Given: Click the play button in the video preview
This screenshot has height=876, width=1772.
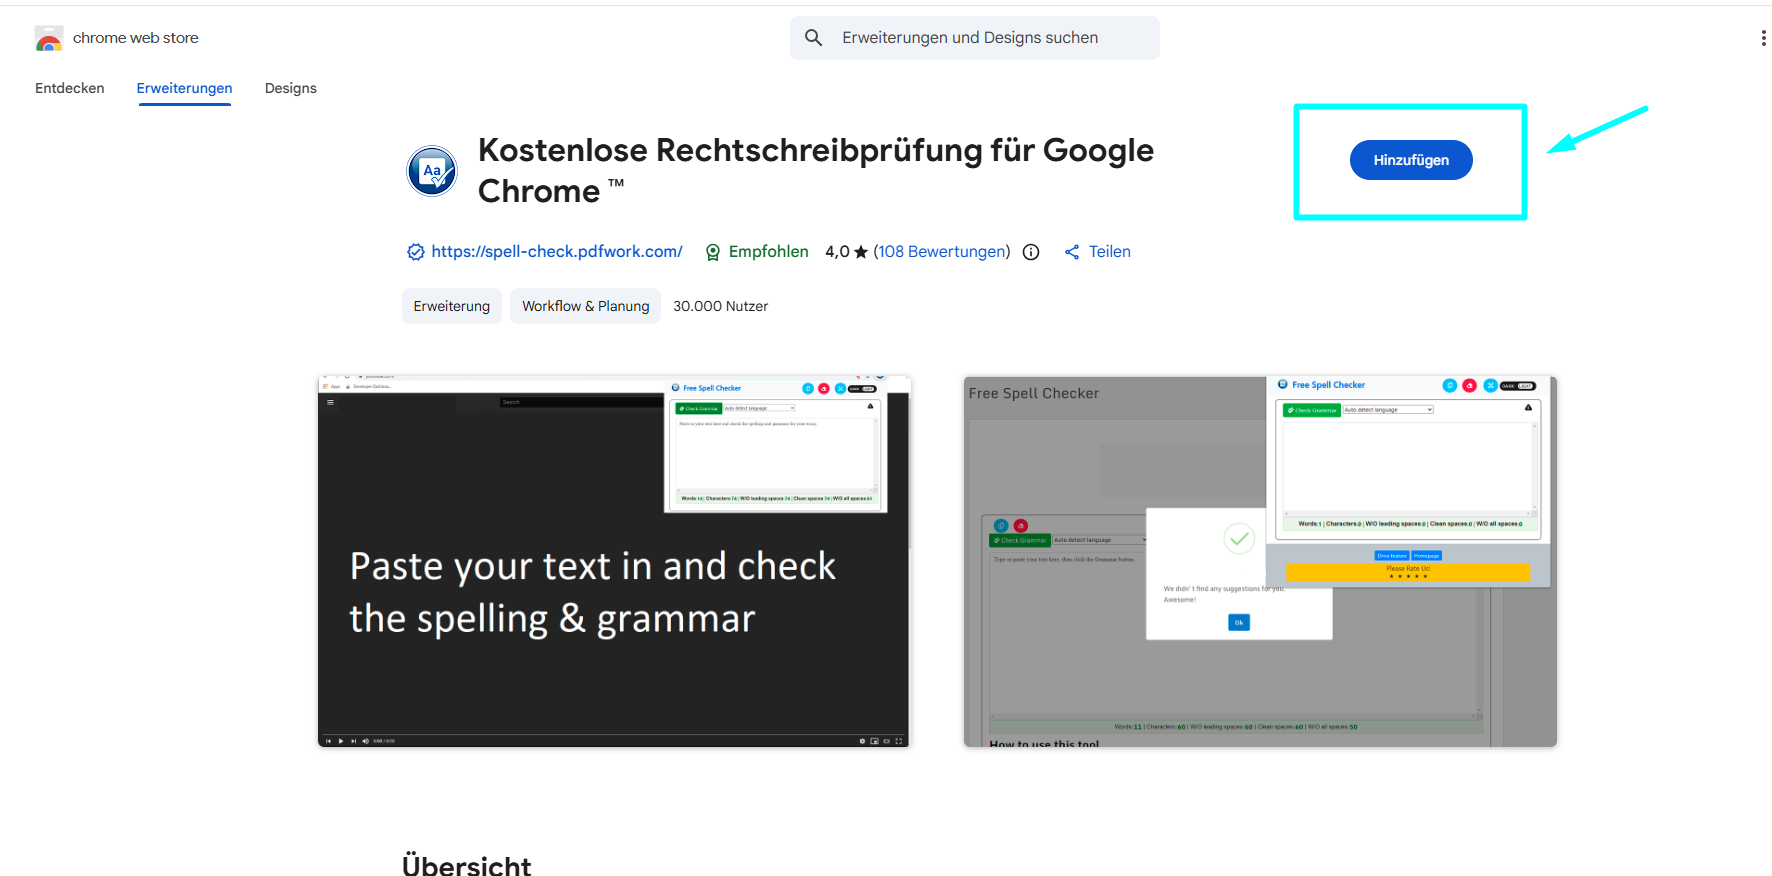Looking at the screenshot, I should 341,741.
